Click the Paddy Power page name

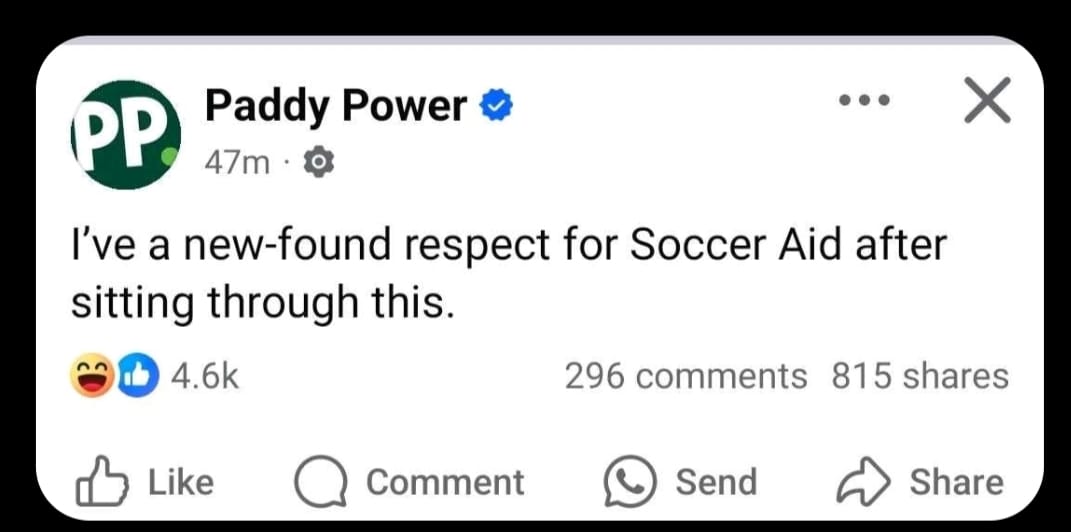335,107
